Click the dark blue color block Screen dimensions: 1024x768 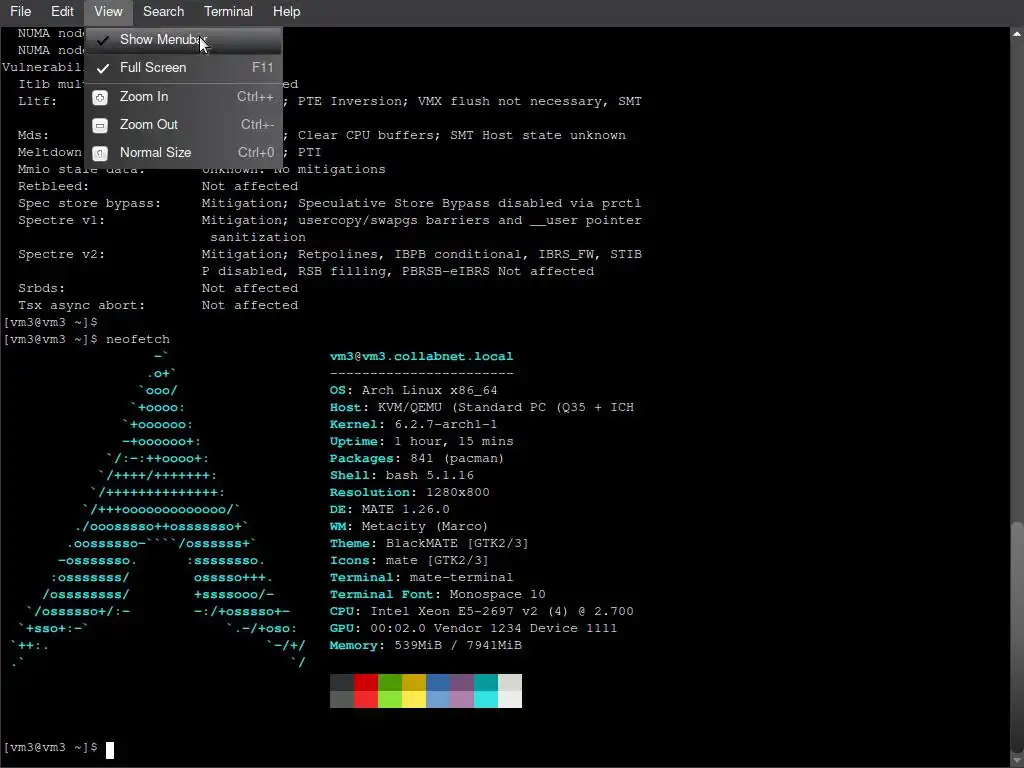pos(438,682)
